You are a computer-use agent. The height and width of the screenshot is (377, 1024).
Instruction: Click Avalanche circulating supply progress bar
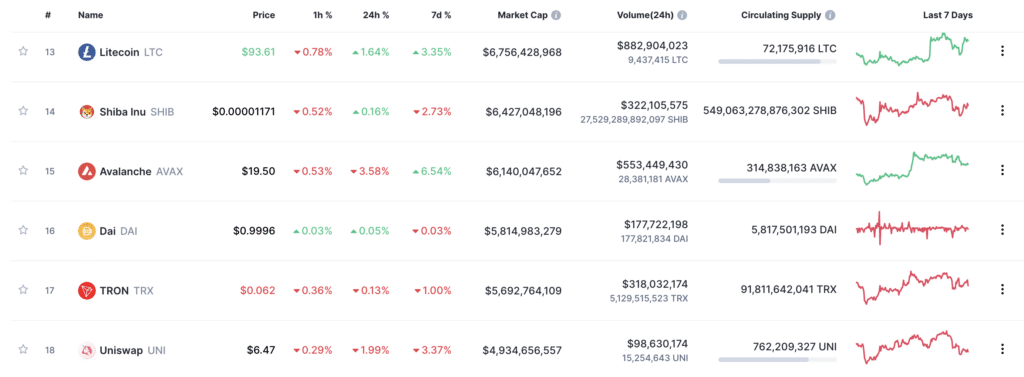[777, 180]
